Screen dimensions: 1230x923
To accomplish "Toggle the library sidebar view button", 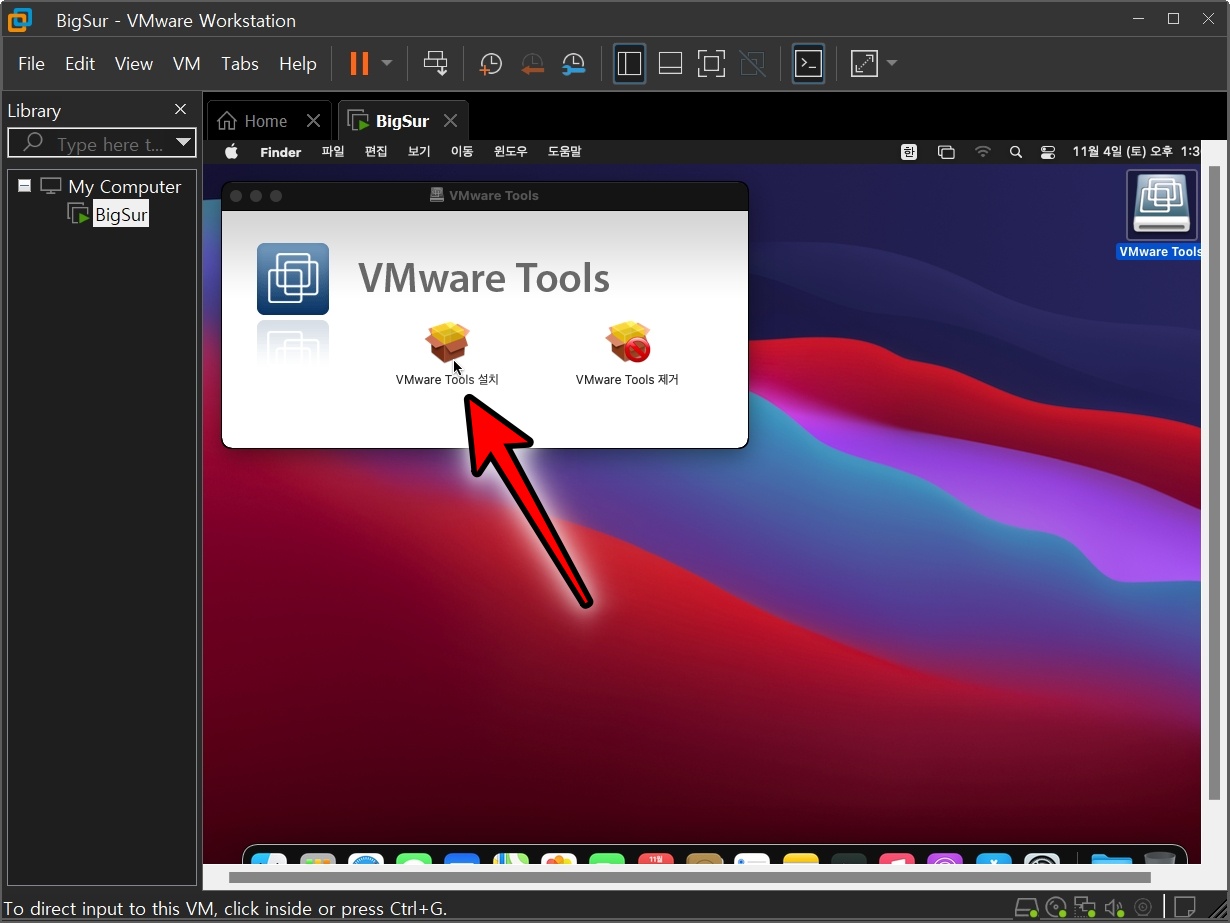I will [x=629, y=63].
